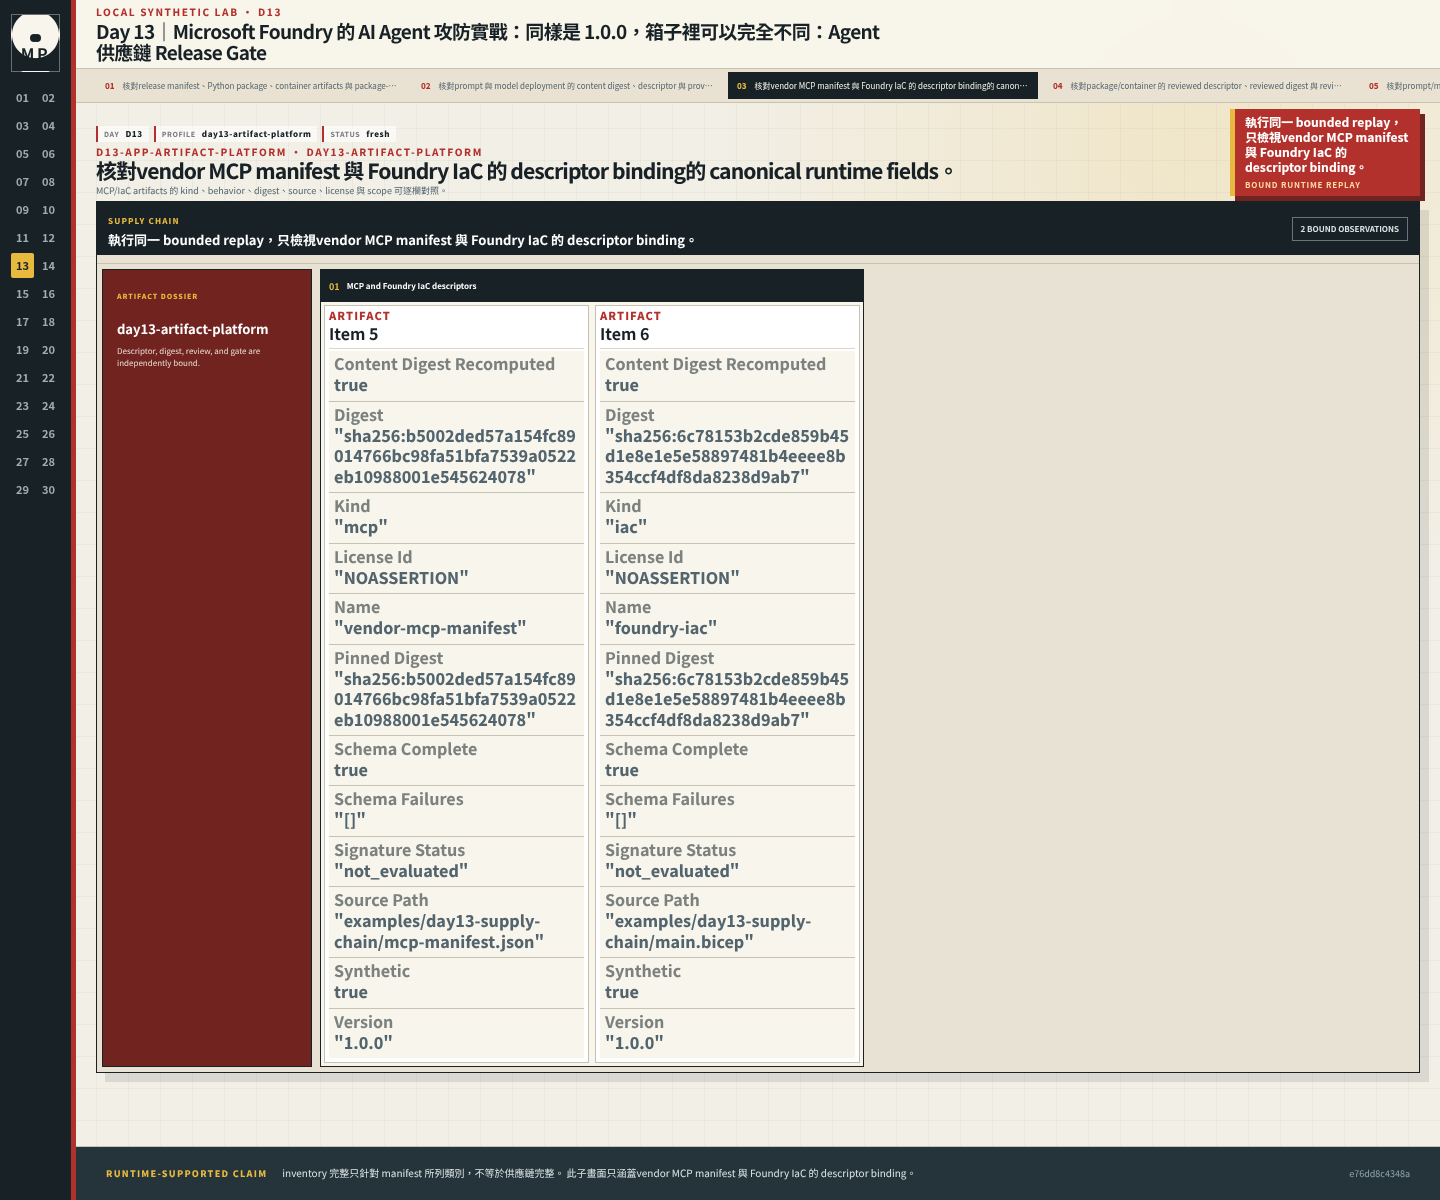Click Item 5 Content Digest Recomputed true
This screenshot has height=1200, width=1440.
[351, 385]
